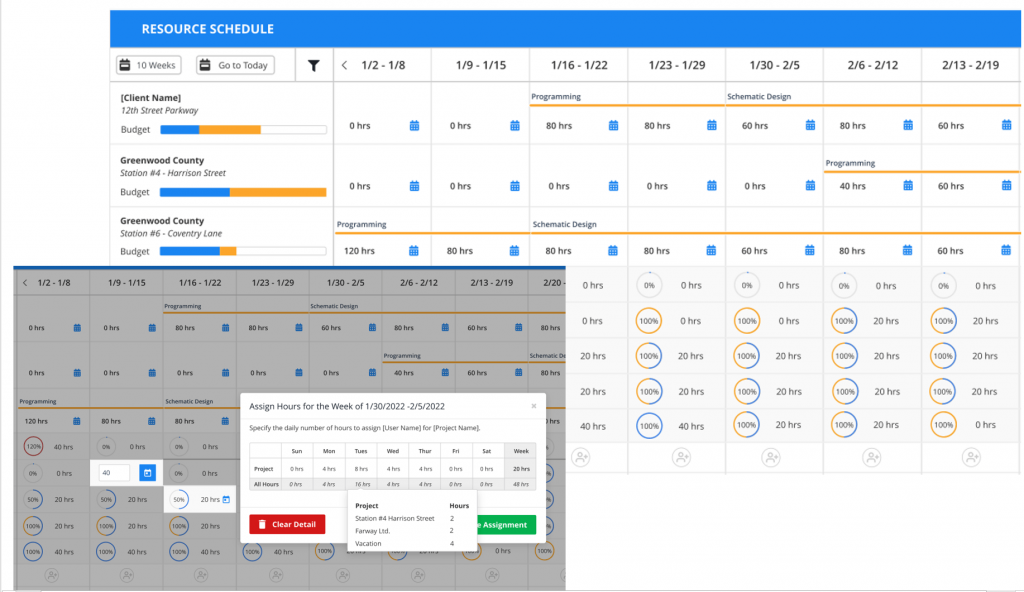Click the Tues 16 hrs All Hours cell
1024x592 pixels.
[361, 484]
